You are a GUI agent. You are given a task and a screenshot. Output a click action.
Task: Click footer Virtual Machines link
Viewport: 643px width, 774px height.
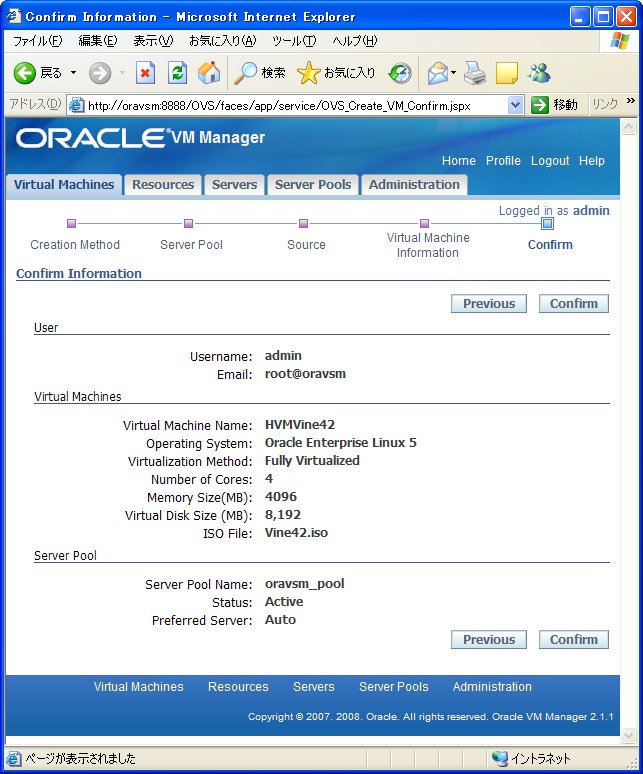pos(138,687)
